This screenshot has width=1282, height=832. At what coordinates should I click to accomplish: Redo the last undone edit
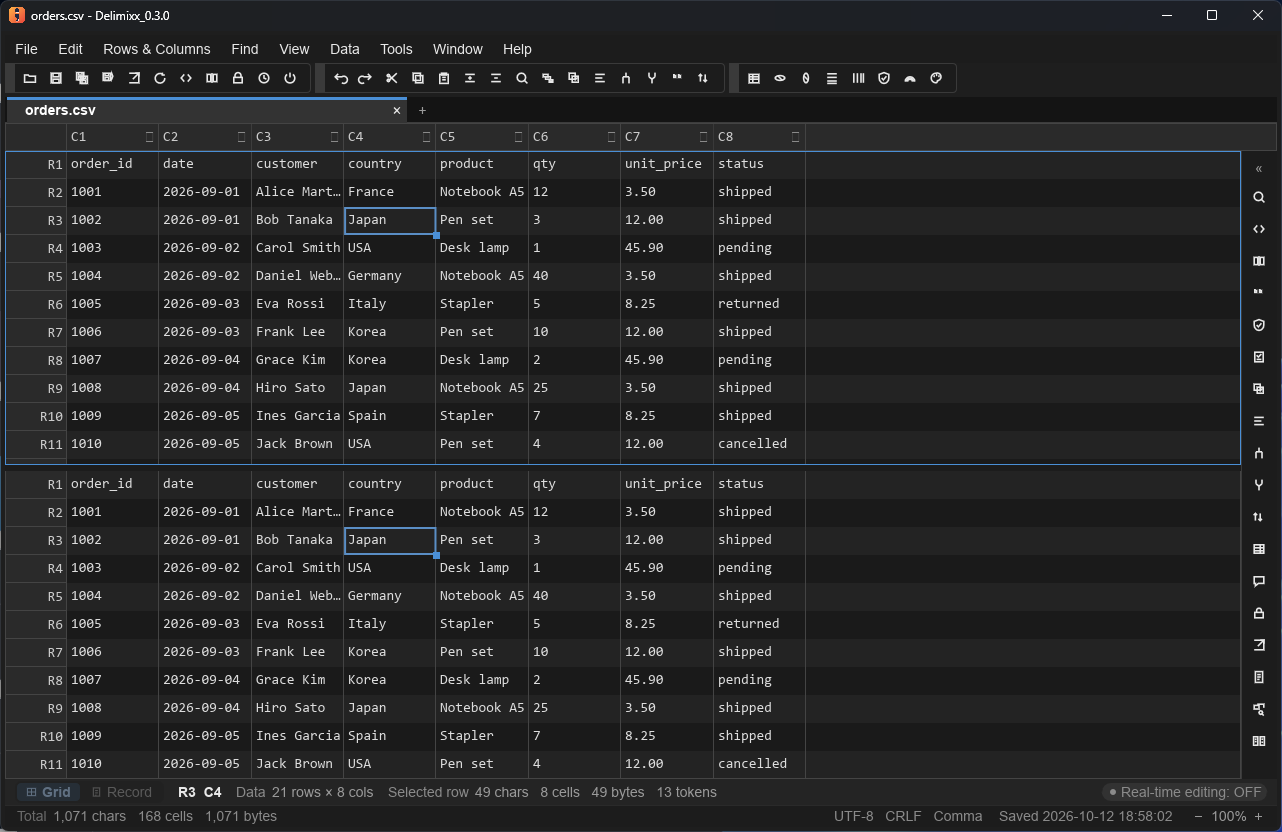pos(366,78)
